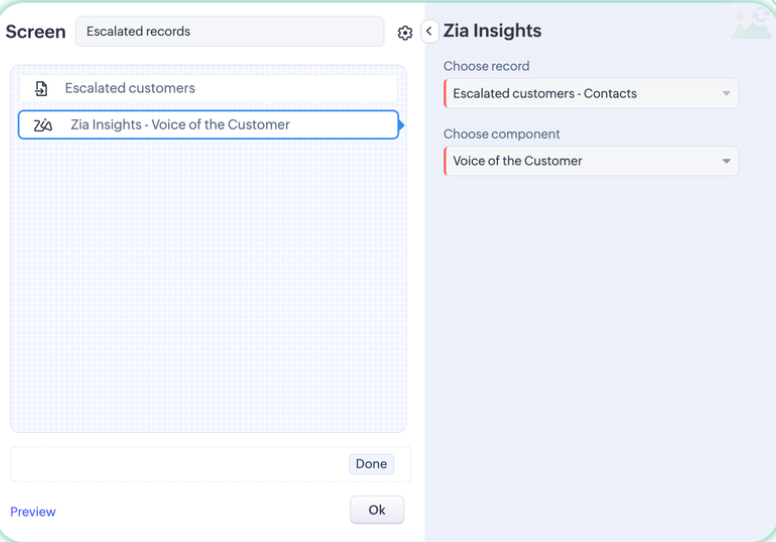Select Zia Insights - Voice of the Customer row
The height and width of the screenshot is (542, 776).
208,125
